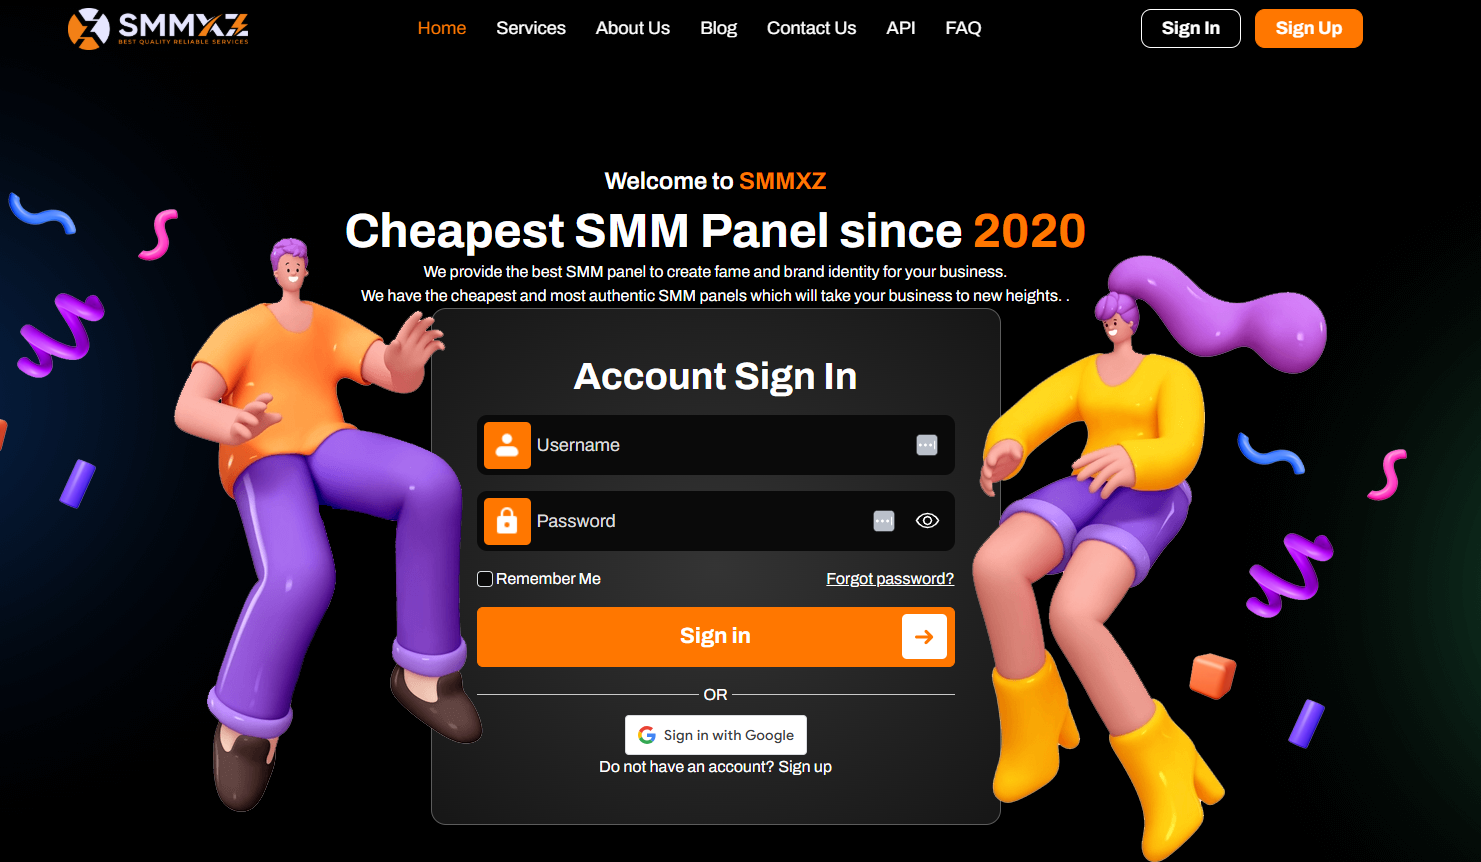Viewport: 1481px width, 862px height.
Task: Follow the Sign up link below Google button
Action: (805, 767)
